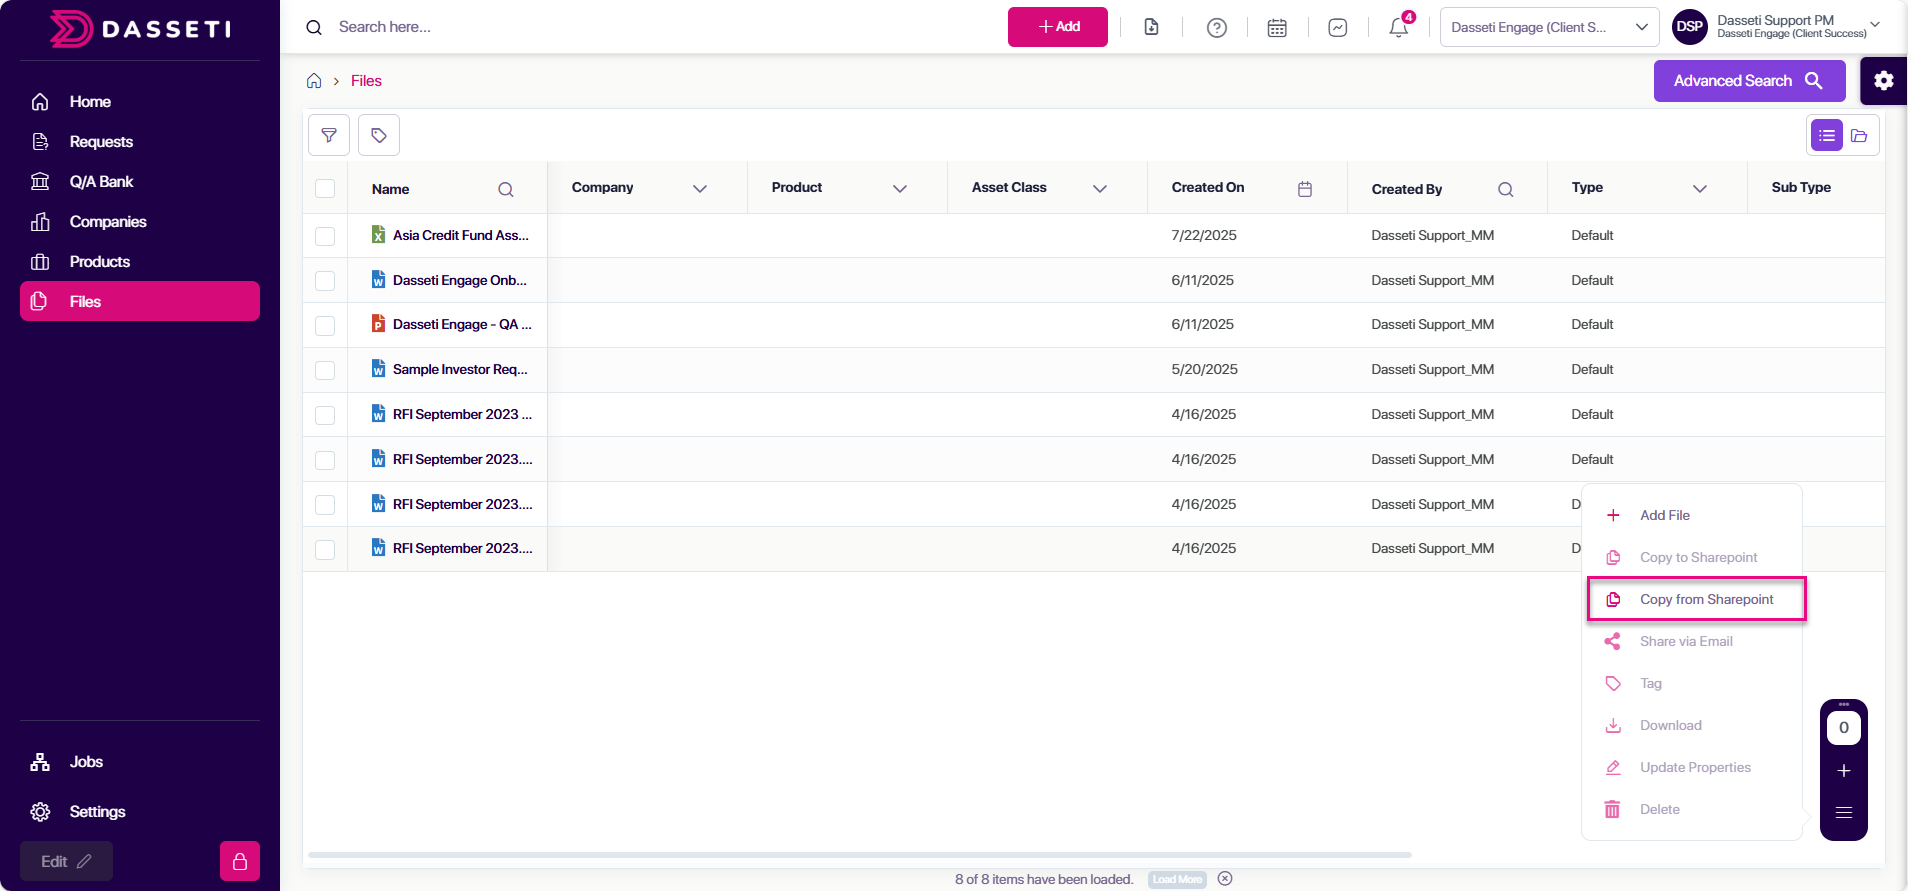This screenshot has height=891, width=1908.
Task: Click the Load More button
Action: 1177,880
